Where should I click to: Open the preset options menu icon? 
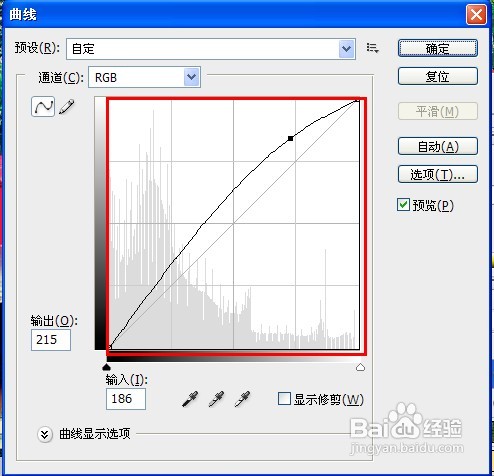(x=372, y=48)
